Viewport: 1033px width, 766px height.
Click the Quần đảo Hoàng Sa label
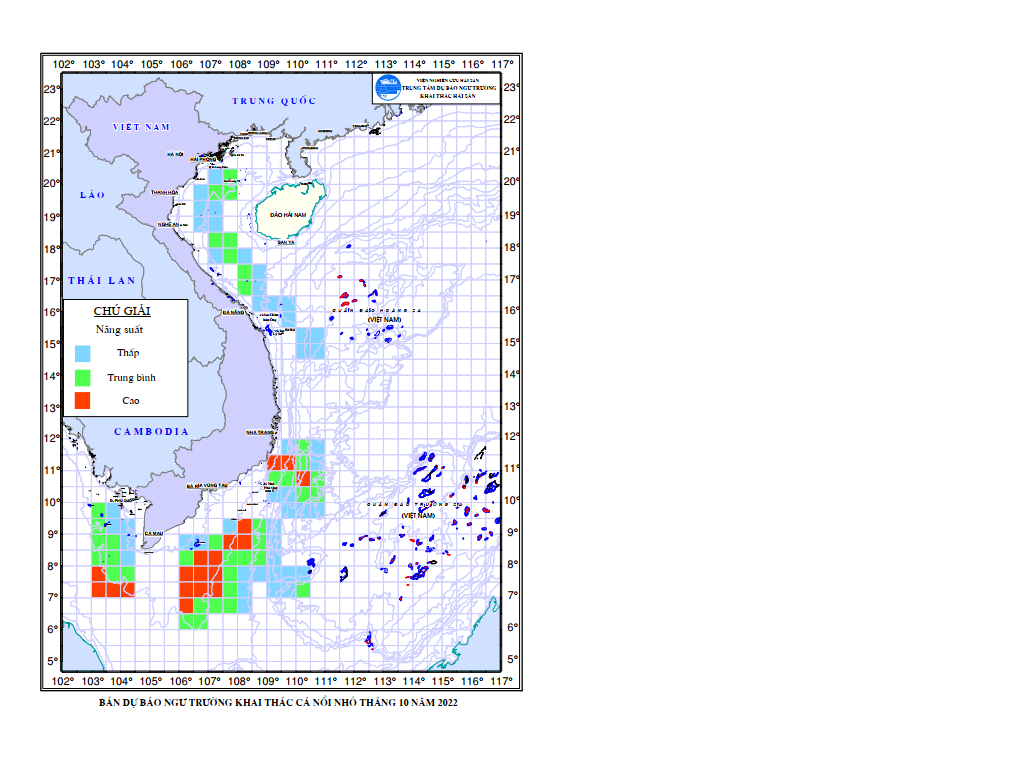[x=376, y=310]
